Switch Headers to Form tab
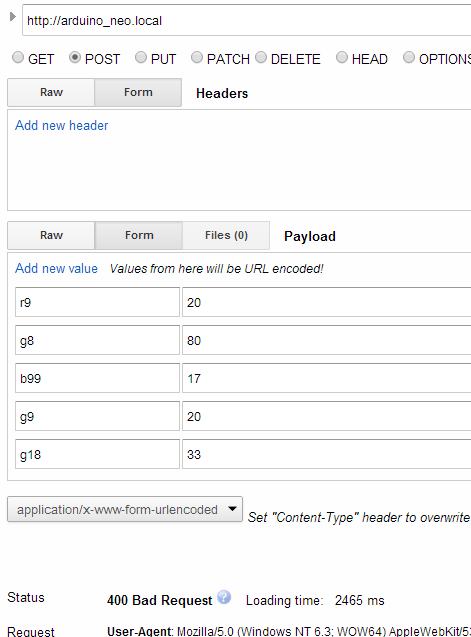The image size is (471, 637). [138, 93]
